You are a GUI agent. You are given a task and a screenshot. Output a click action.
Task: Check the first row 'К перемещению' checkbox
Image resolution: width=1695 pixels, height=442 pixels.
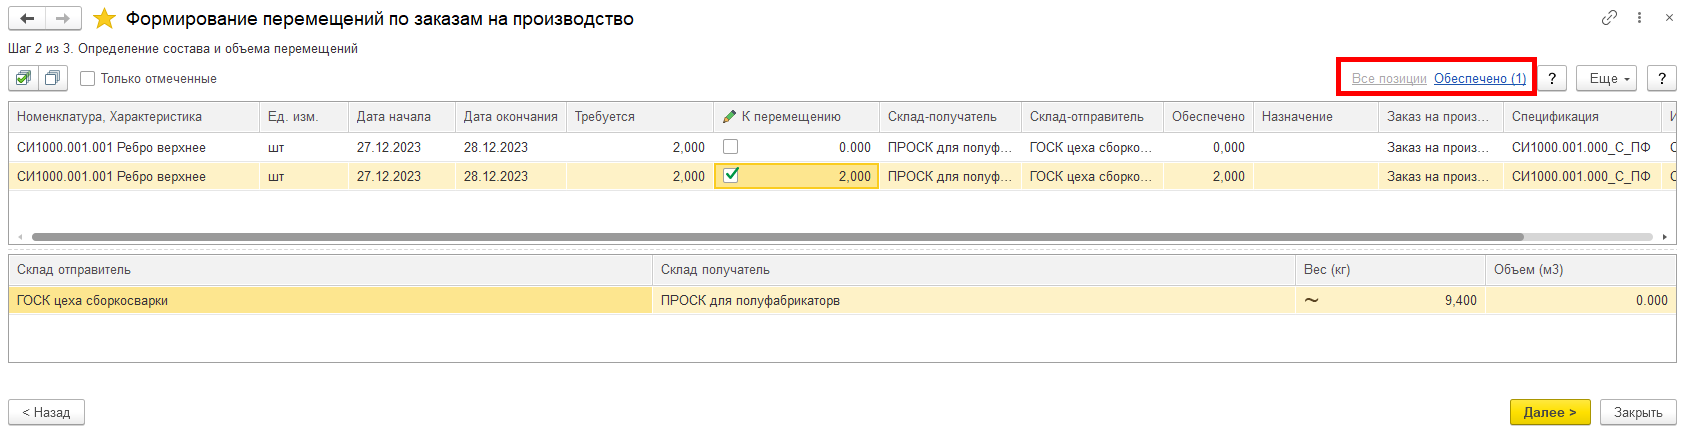pos(731,147)
